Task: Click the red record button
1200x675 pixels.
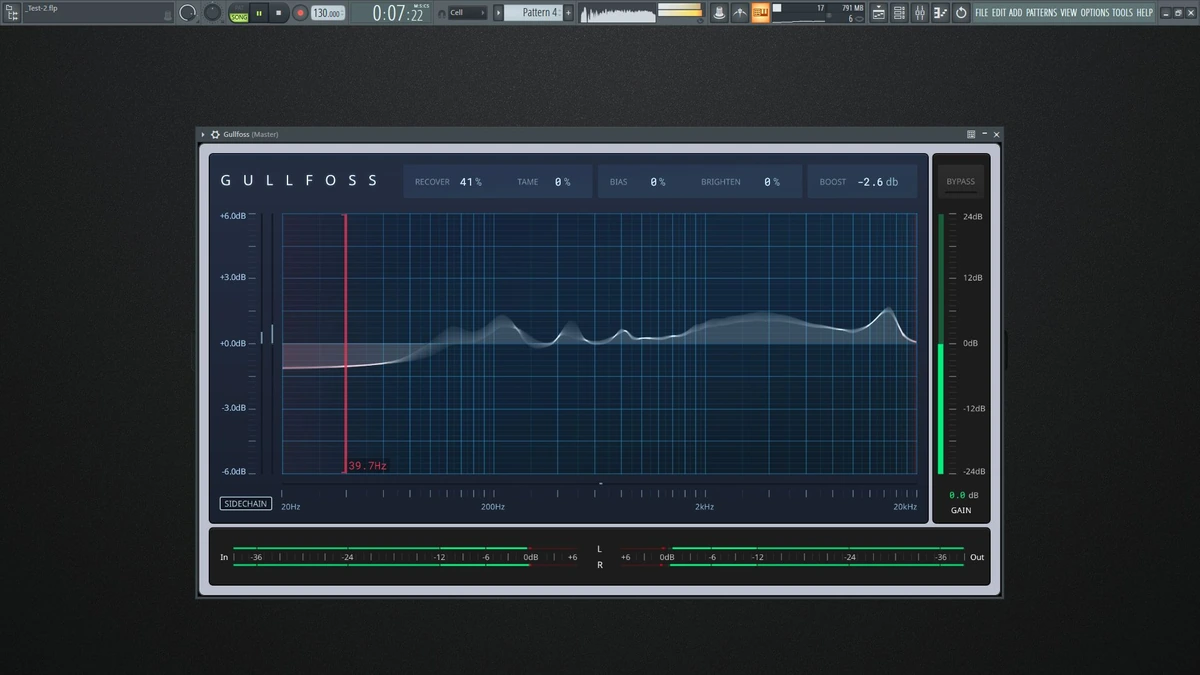Action: (x=299, y=13)
